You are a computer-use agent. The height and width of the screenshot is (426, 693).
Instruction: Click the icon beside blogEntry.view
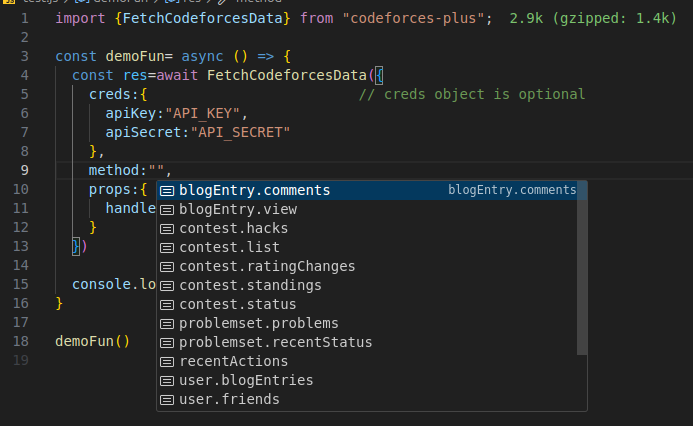tap(167, 210)
